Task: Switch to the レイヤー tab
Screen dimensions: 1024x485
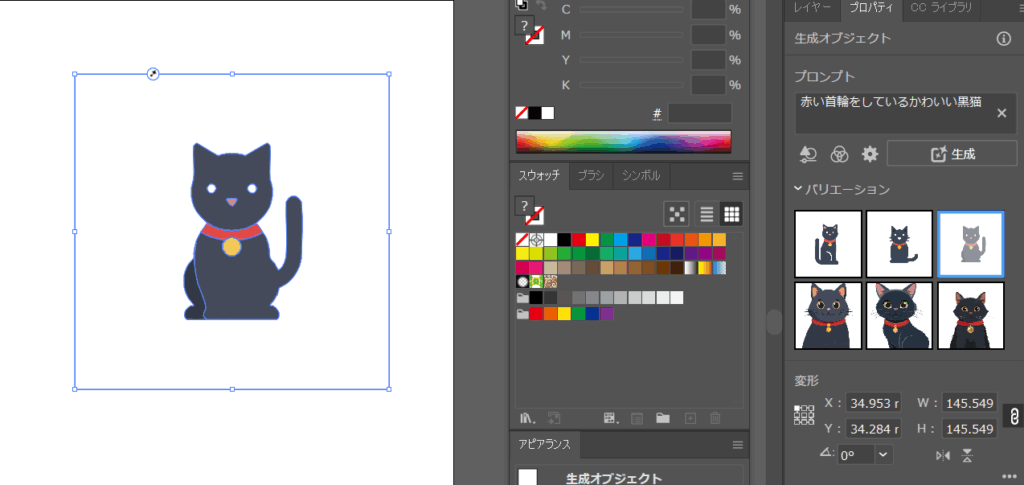Action: tap(812, 8)
